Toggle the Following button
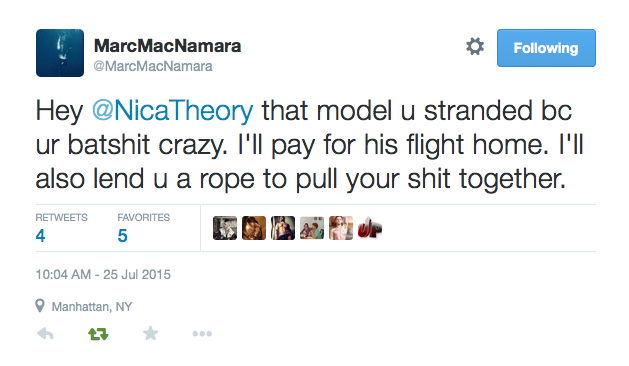Viewport: 629px width, 366px height. point(546,48)
